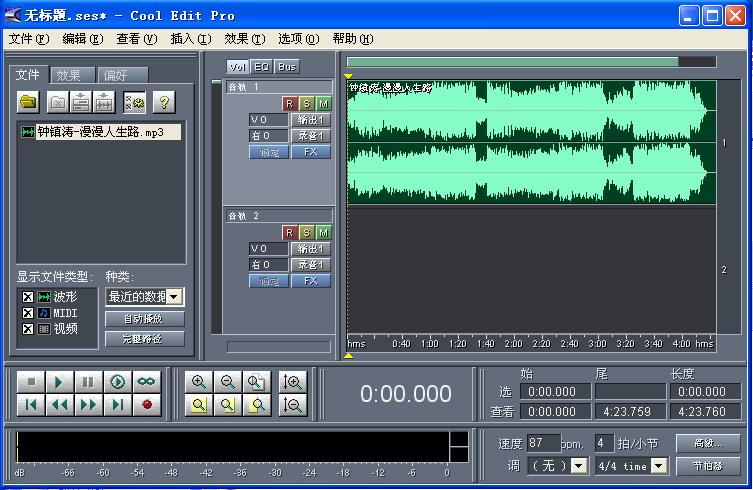Open Track 1 output device 输出1 button
Screen dimensions: 753x490
(311, 120)
